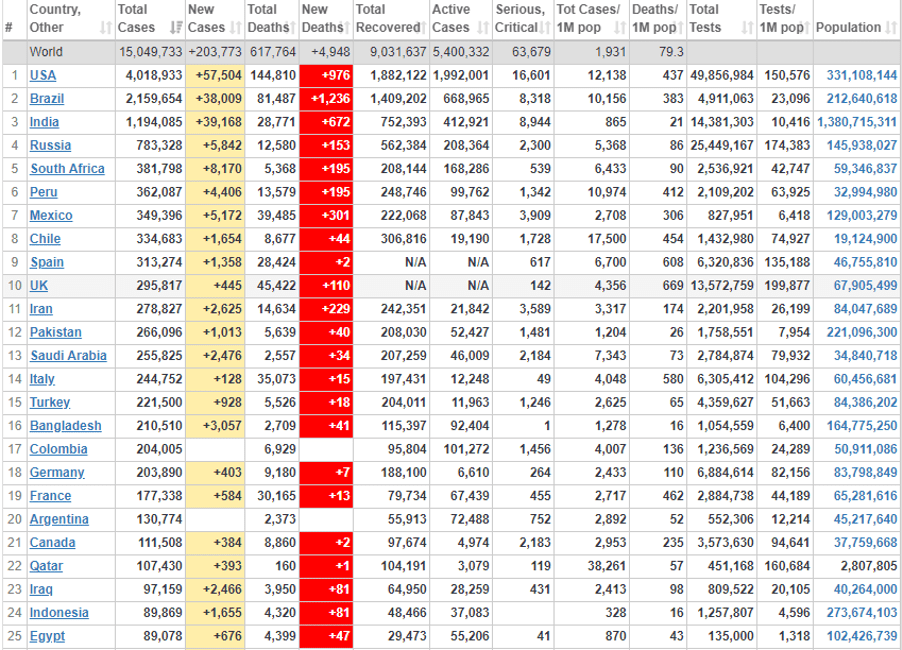Viewport: 902px width, 650px height.
Task: Select USA new deaths cell +976
Action: pyautogui.click(x=326, y=75)
